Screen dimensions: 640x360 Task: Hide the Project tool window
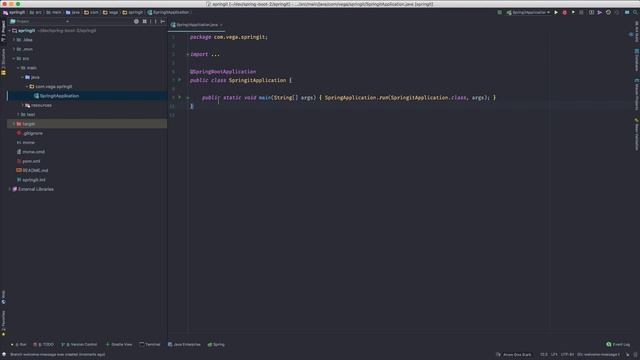pyautogui.click(x=162, y=21)
